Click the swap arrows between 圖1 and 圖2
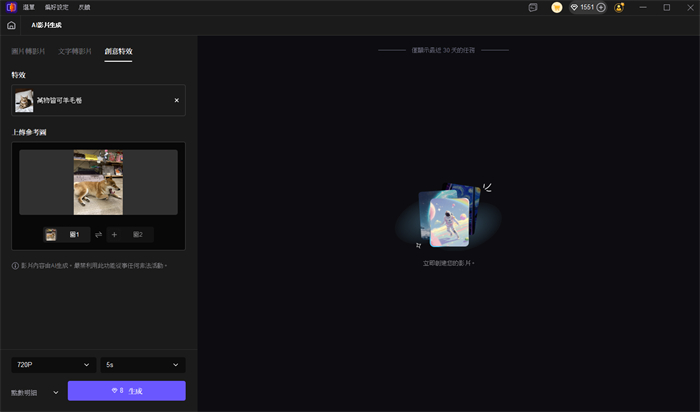Screen dimensions: 700x412 point(98,234)
